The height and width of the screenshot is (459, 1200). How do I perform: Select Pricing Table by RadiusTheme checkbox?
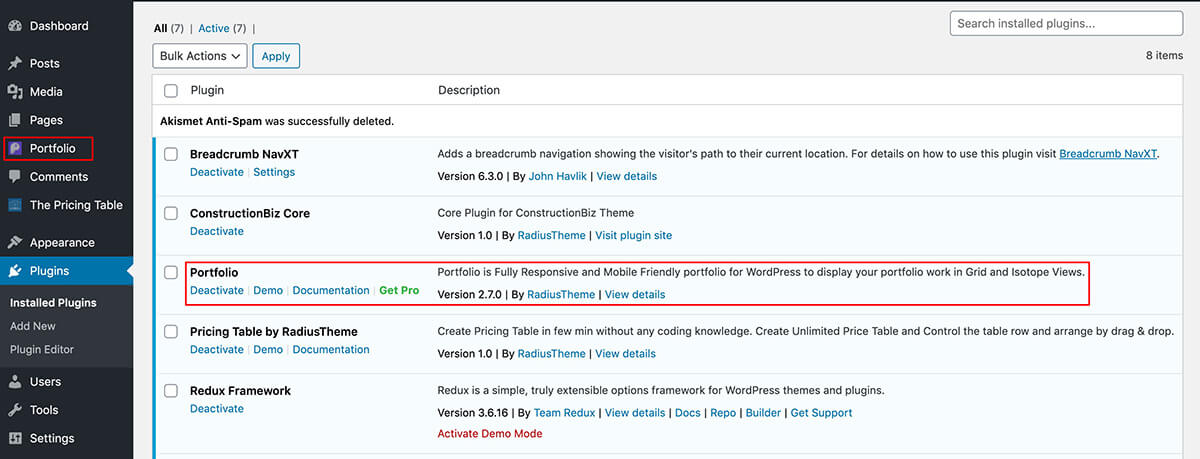tap(171, 332)
